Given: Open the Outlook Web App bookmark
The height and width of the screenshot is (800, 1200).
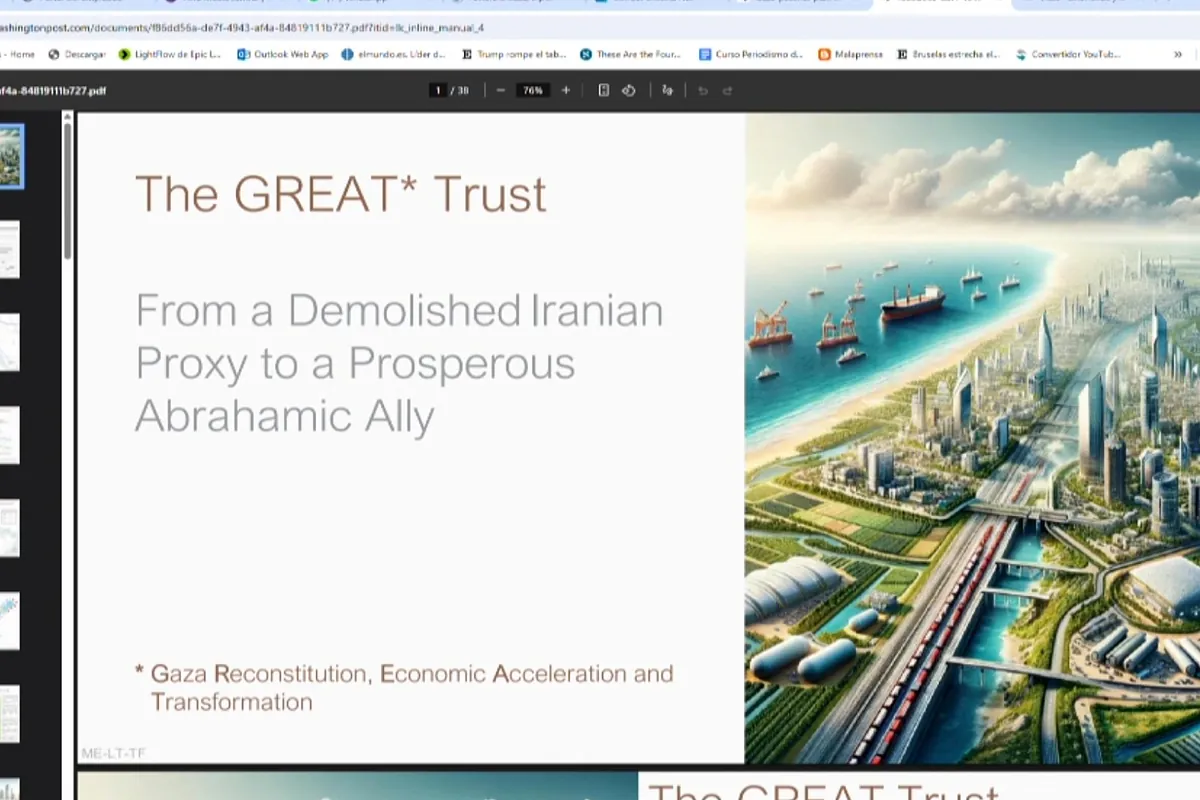Looking at the screenshot, I should click(283, 54).
